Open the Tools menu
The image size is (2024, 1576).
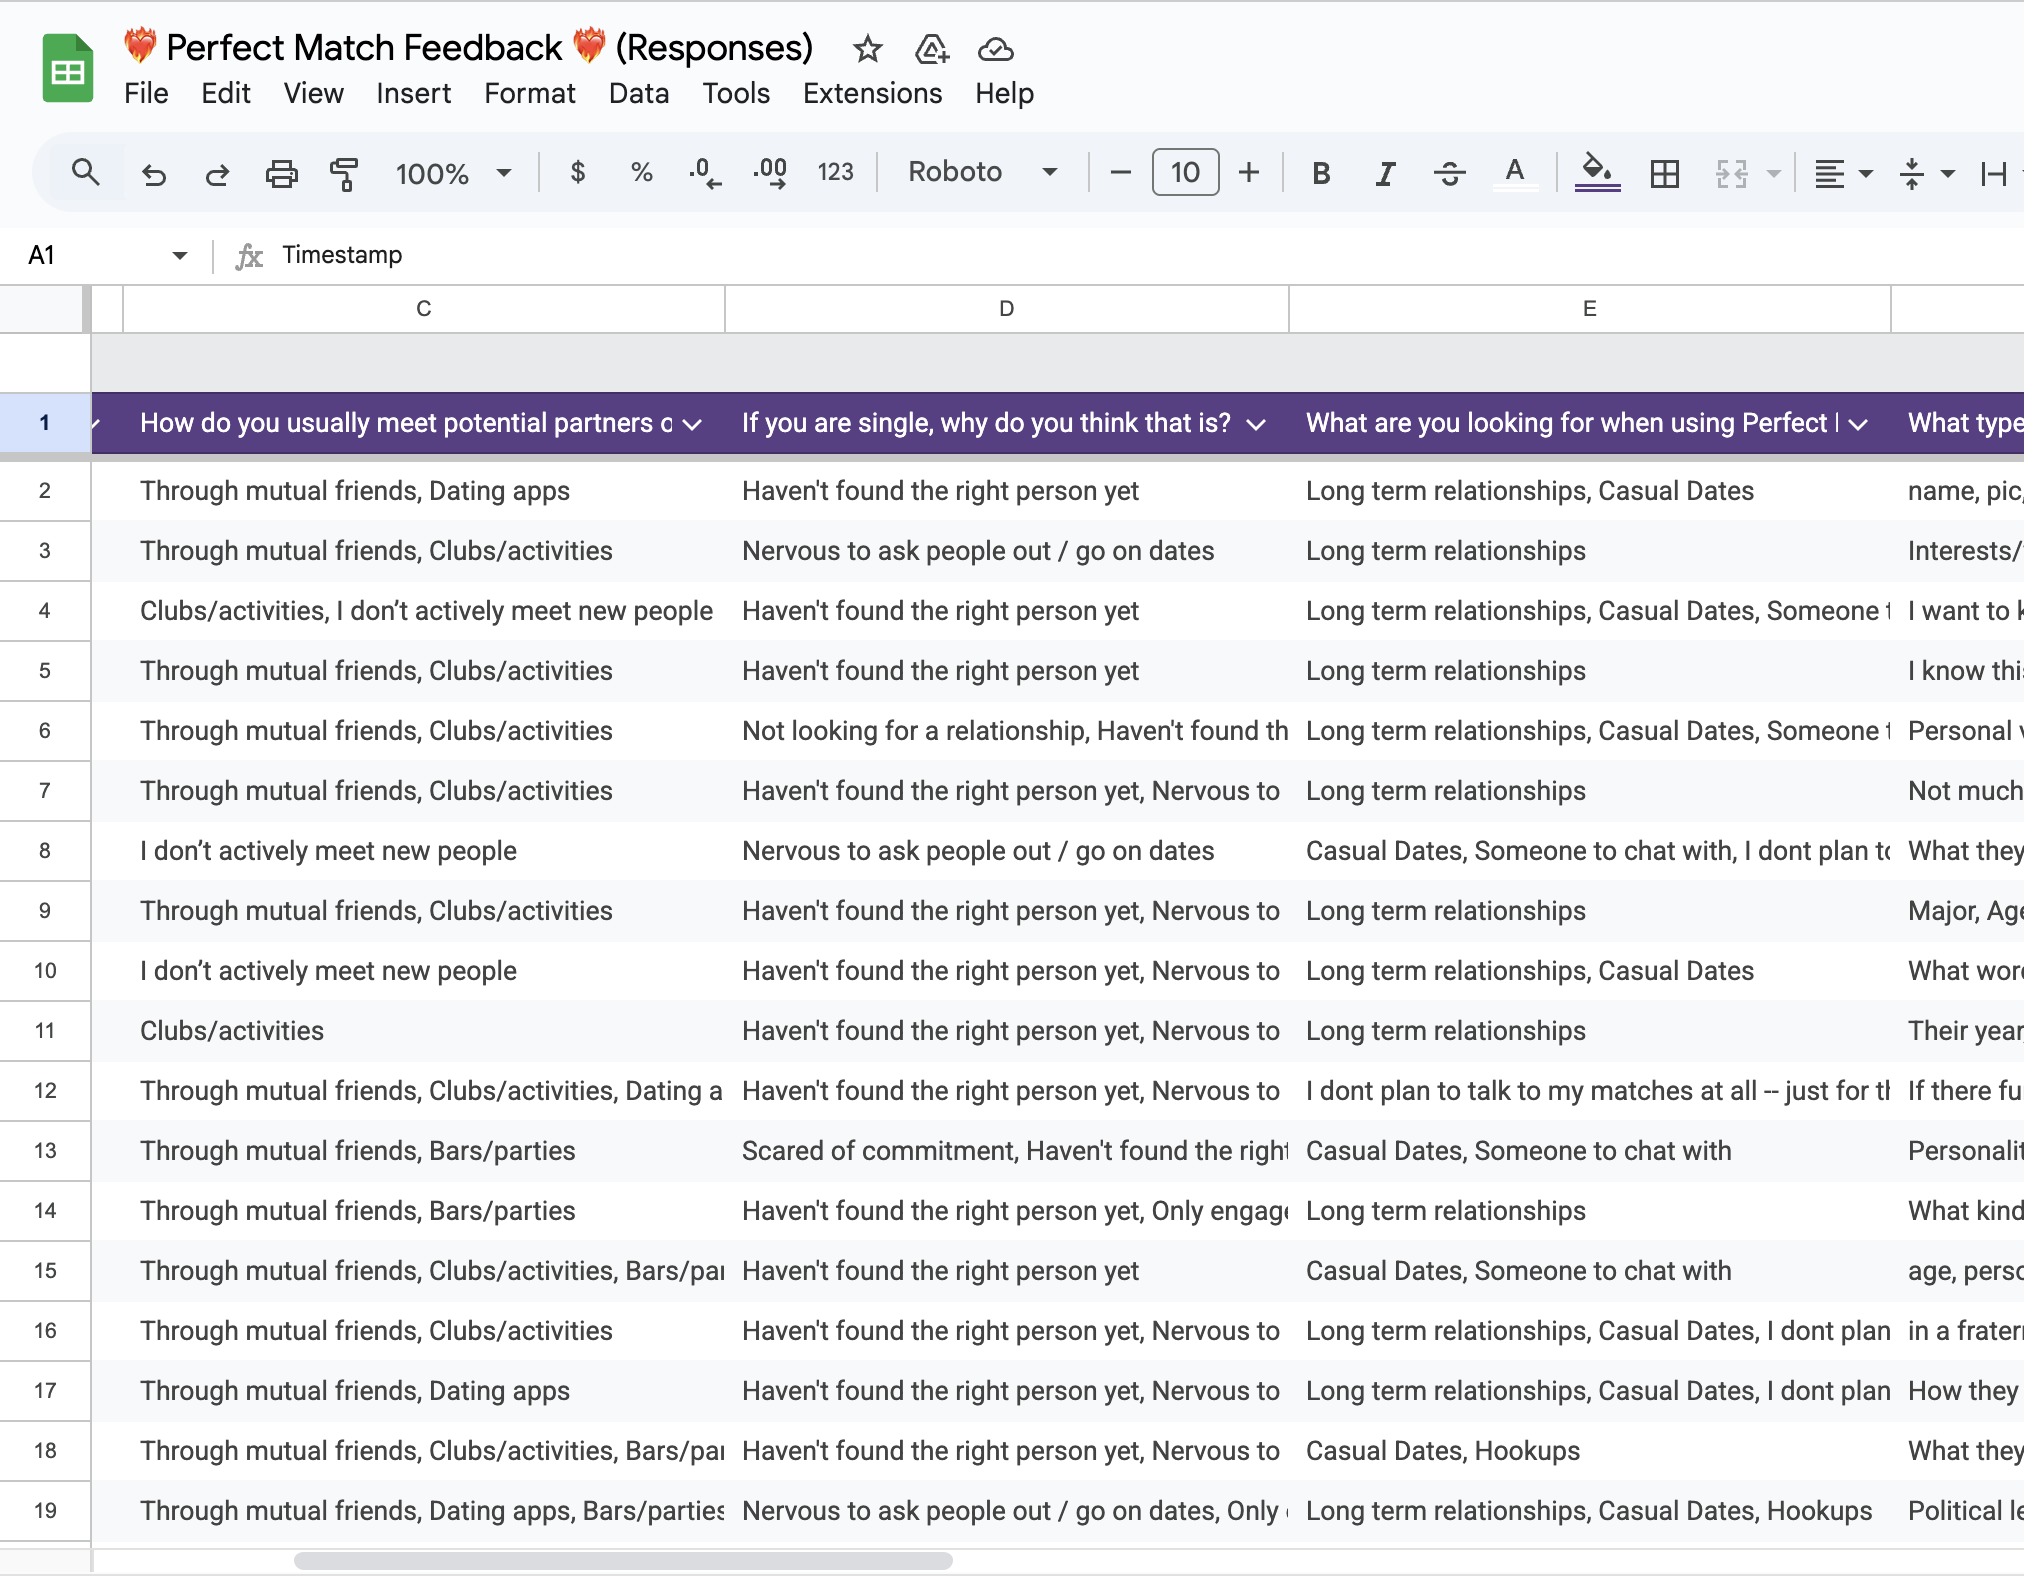tap(736, 93)
